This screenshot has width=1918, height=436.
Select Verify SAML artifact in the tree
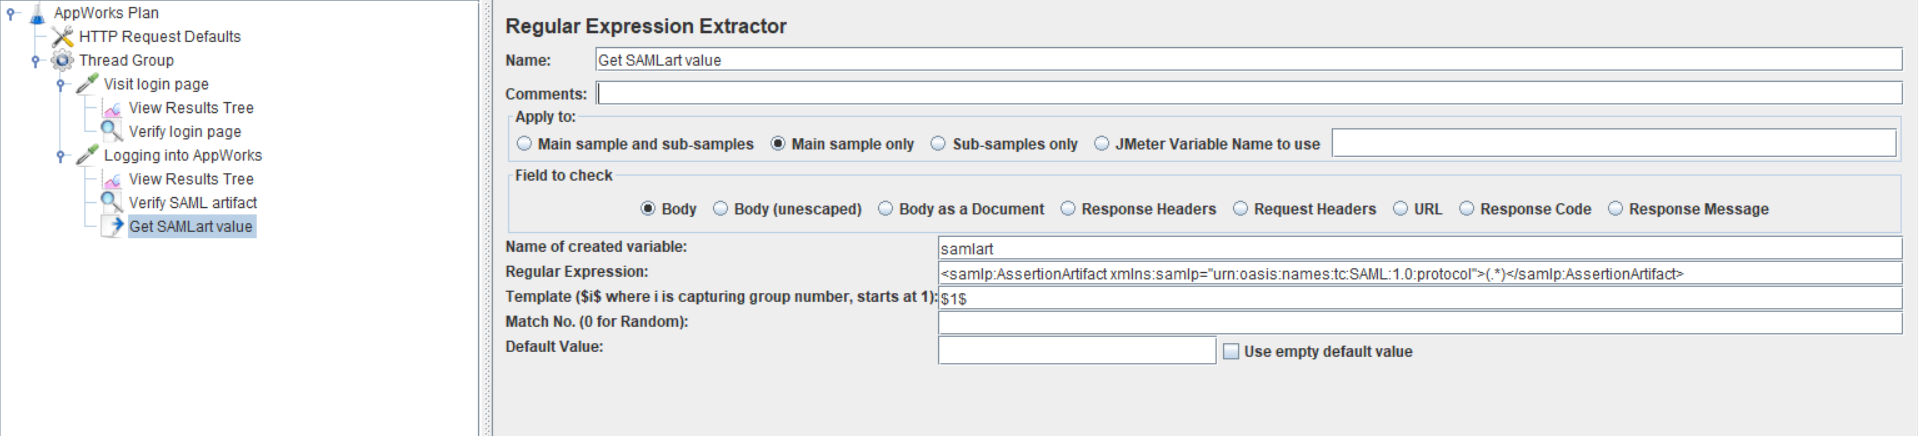tap(192, 203)
